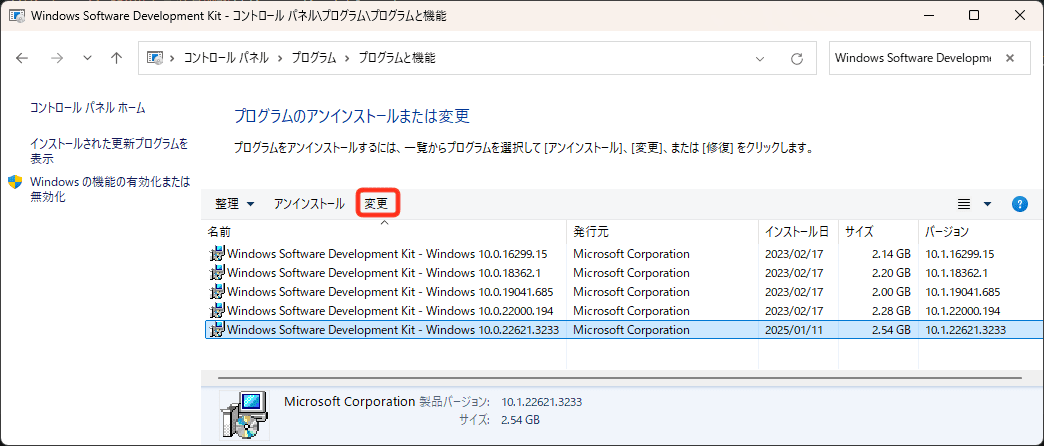Screen dimensions: 1044x446
Task: Click the window icon in title bar
Action: pyautogui.click(x=17, y=16)
